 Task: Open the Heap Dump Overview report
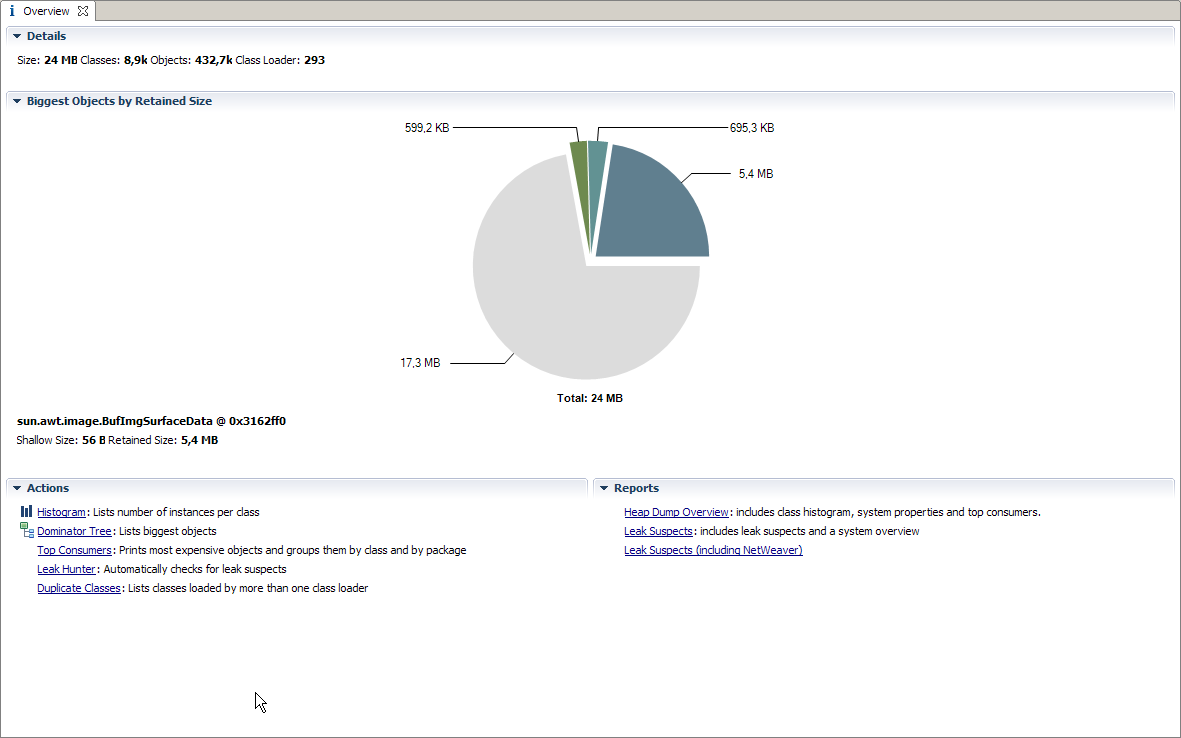(x=676, y=512)
